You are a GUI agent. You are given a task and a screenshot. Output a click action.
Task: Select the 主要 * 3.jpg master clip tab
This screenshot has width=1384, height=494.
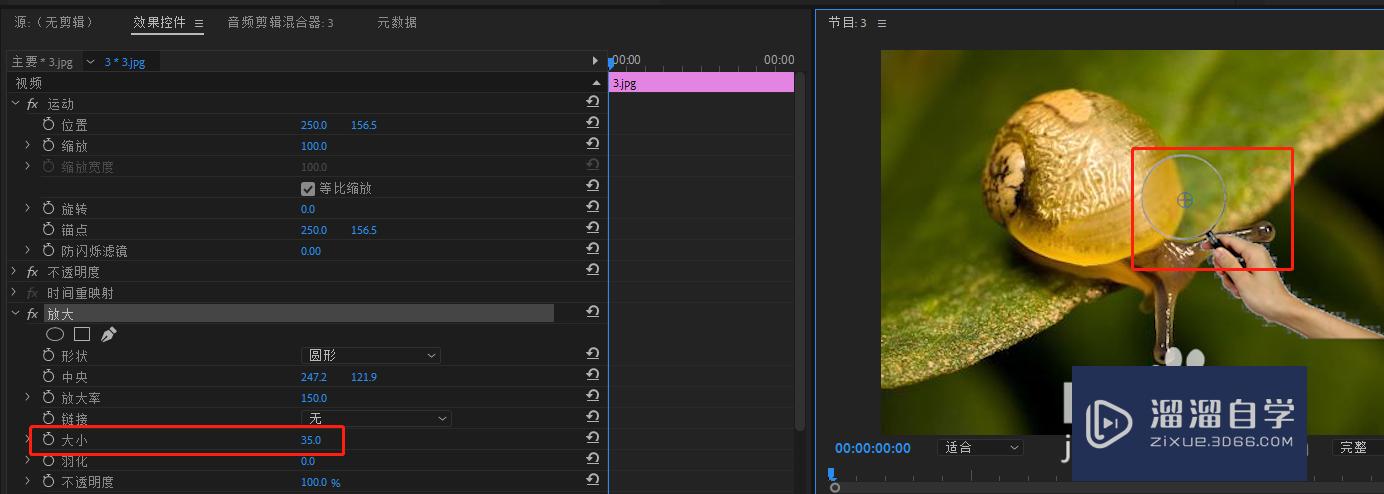42,62
